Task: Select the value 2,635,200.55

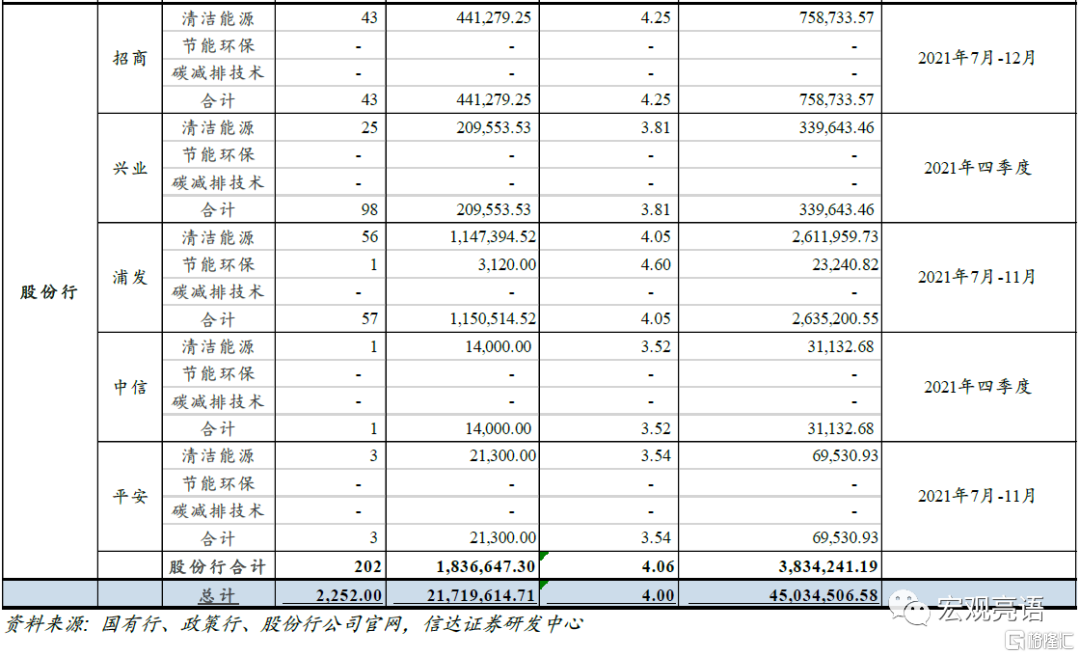Action: click(x=835, y=319)
